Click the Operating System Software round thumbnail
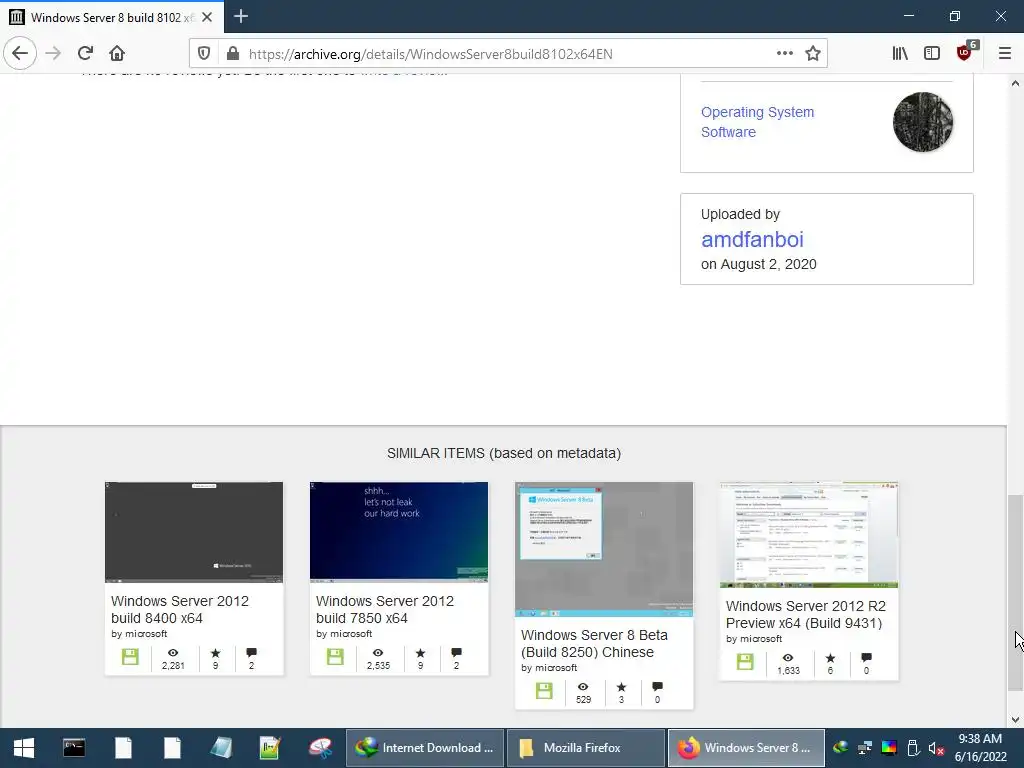Screen dimensions: 1024x768 point(923,122)
